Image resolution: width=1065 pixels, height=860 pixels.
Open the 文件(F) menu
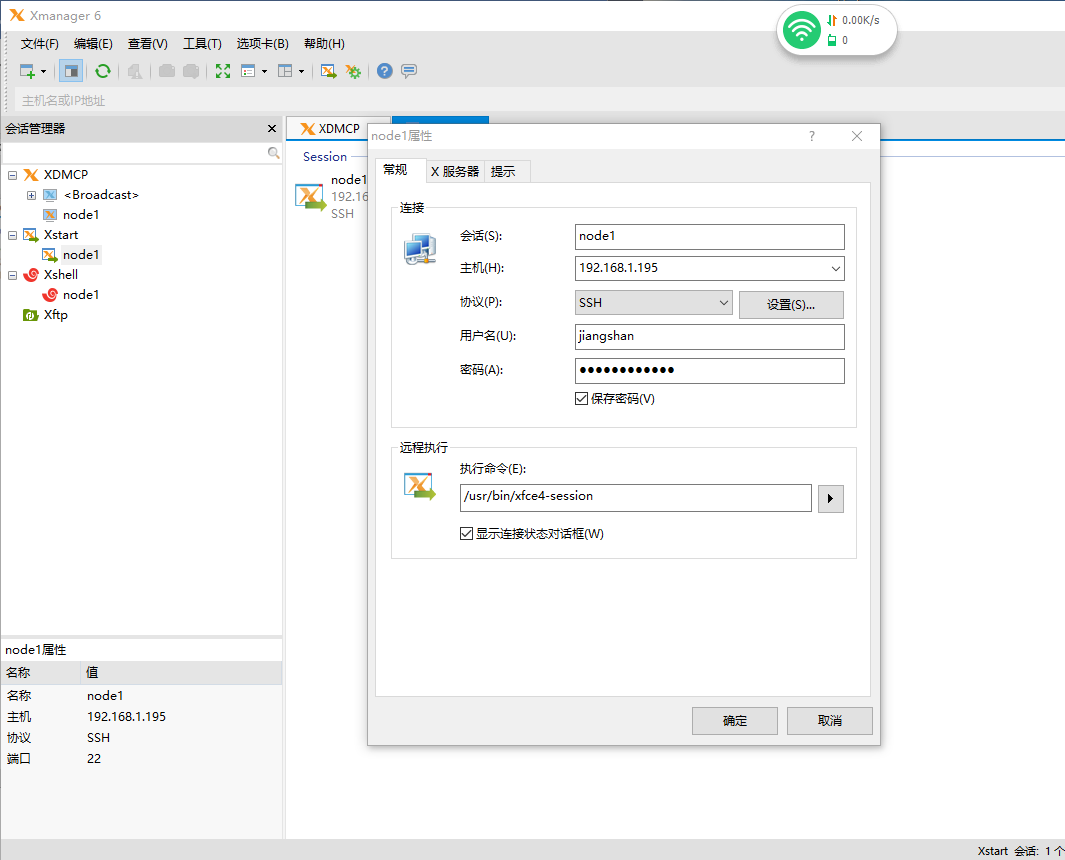tap(39, 43)
